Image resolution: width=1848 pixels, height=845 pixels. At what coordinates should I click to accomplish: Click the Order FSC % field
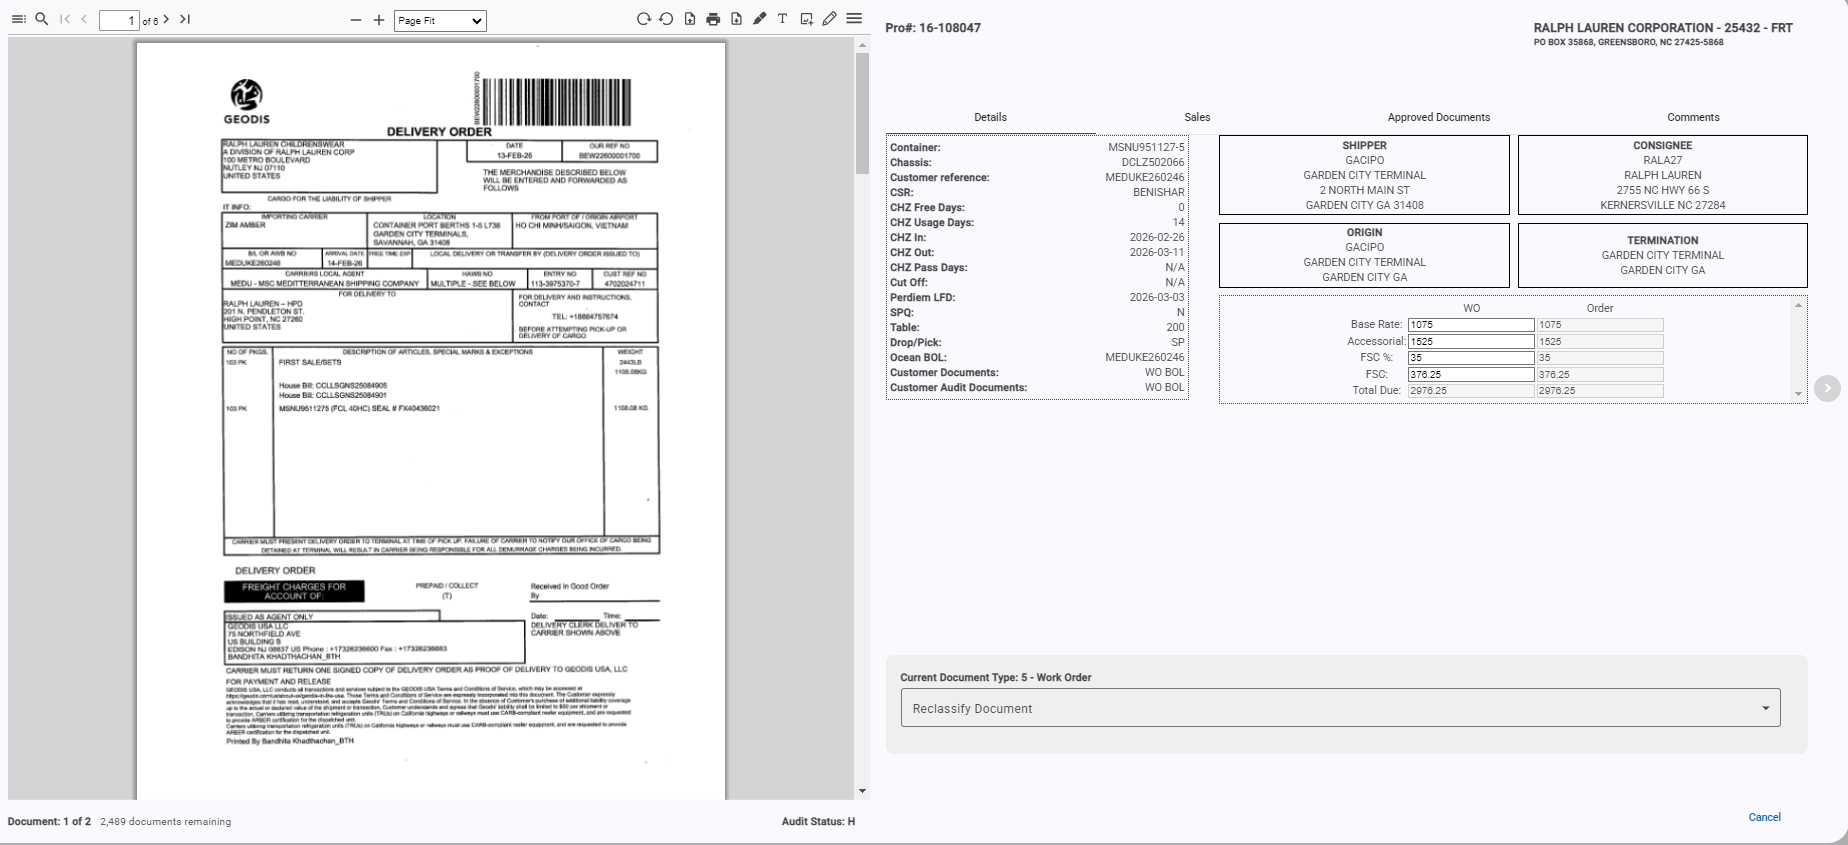(x=1600, y=358)
